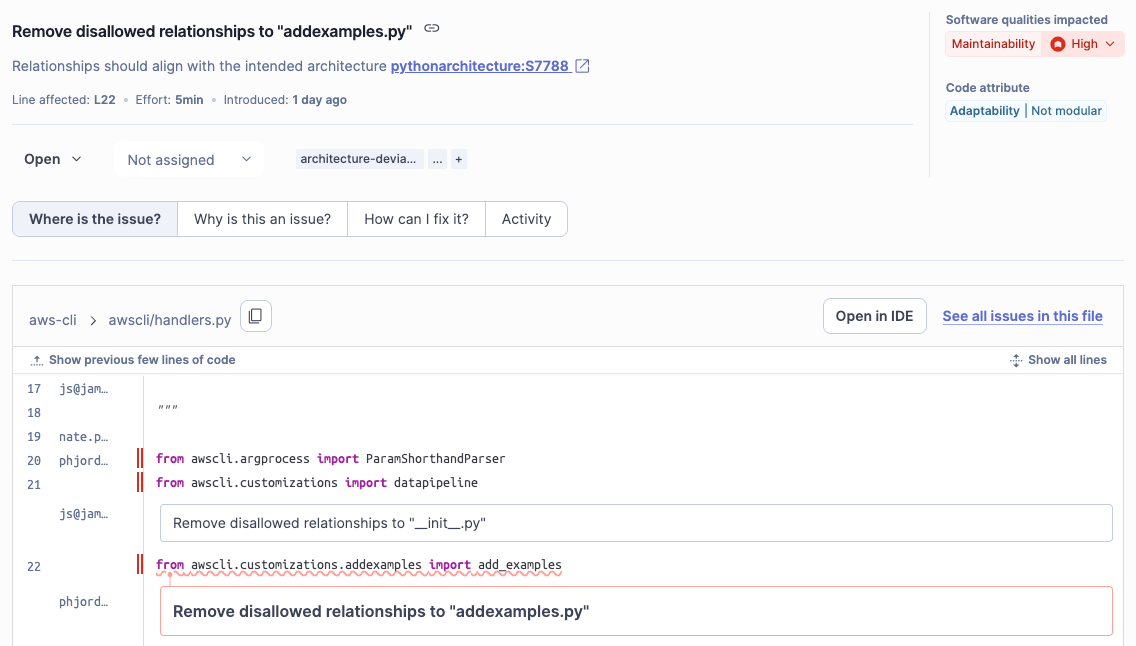
Task: Click the datapipeline import code on line 21
Action: pos(317,482)
